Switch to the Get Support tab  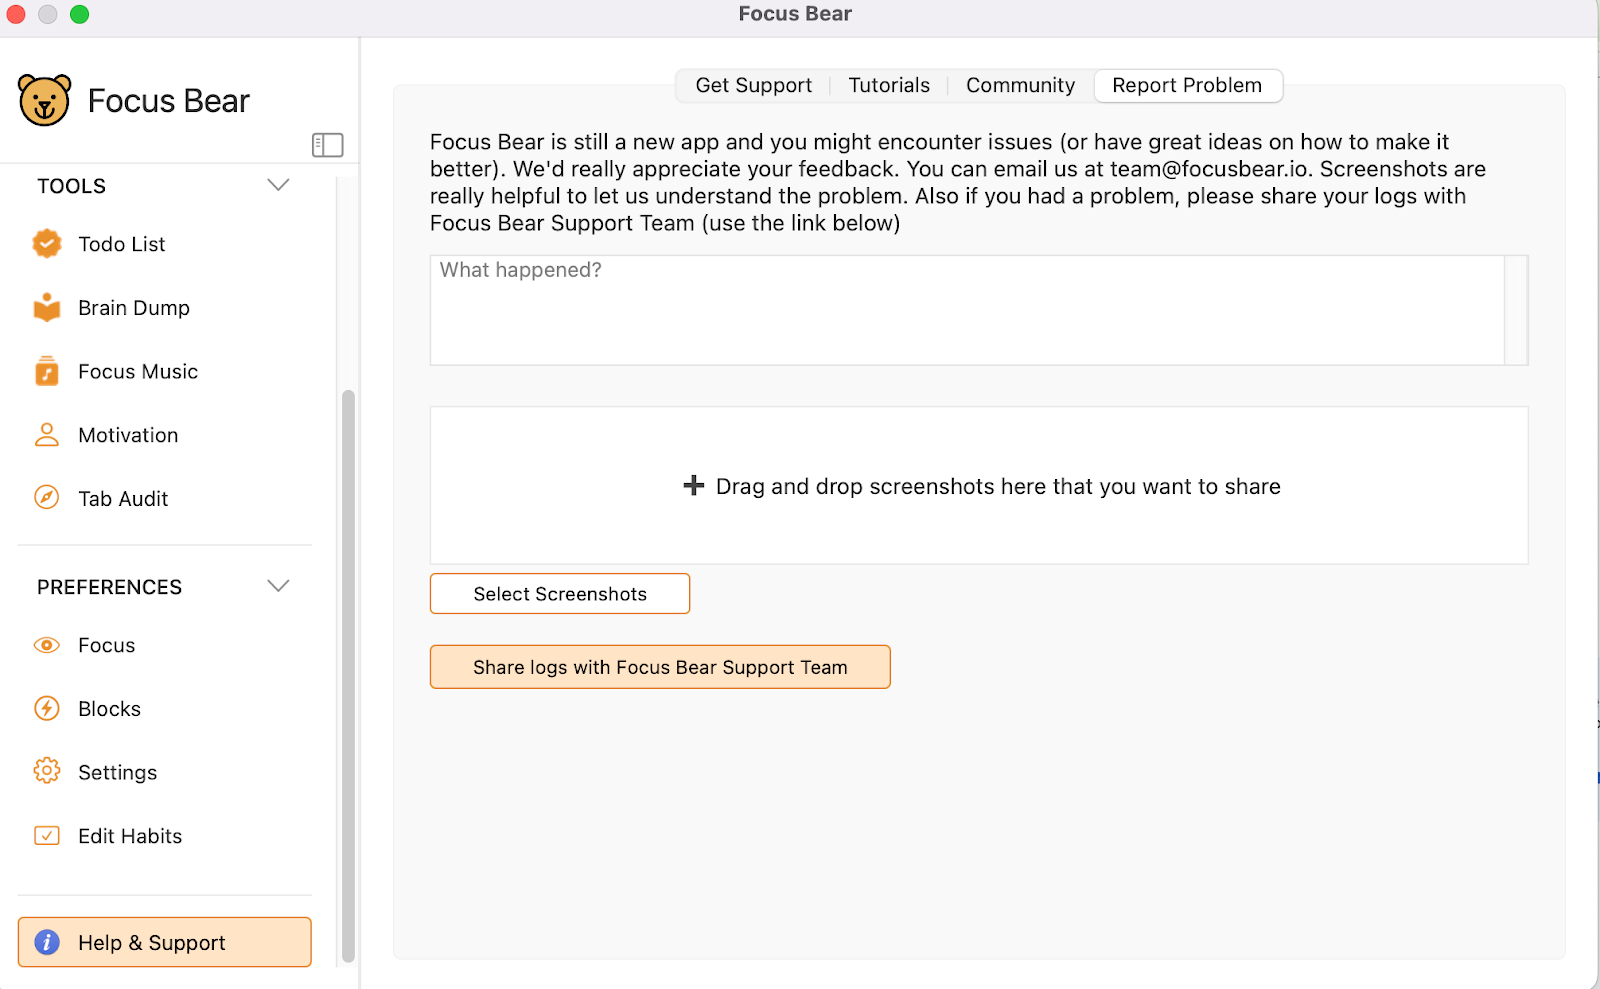(x=754, y=85)
